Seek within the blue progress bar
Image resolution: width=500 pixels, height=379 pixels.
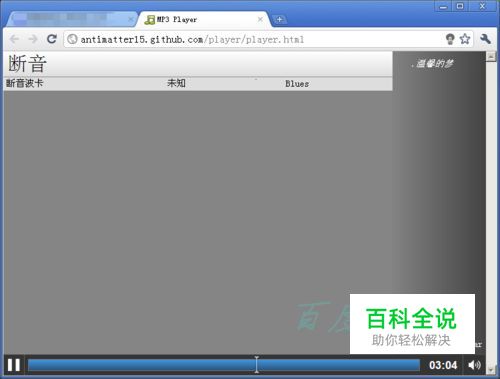tap(224, 365)
